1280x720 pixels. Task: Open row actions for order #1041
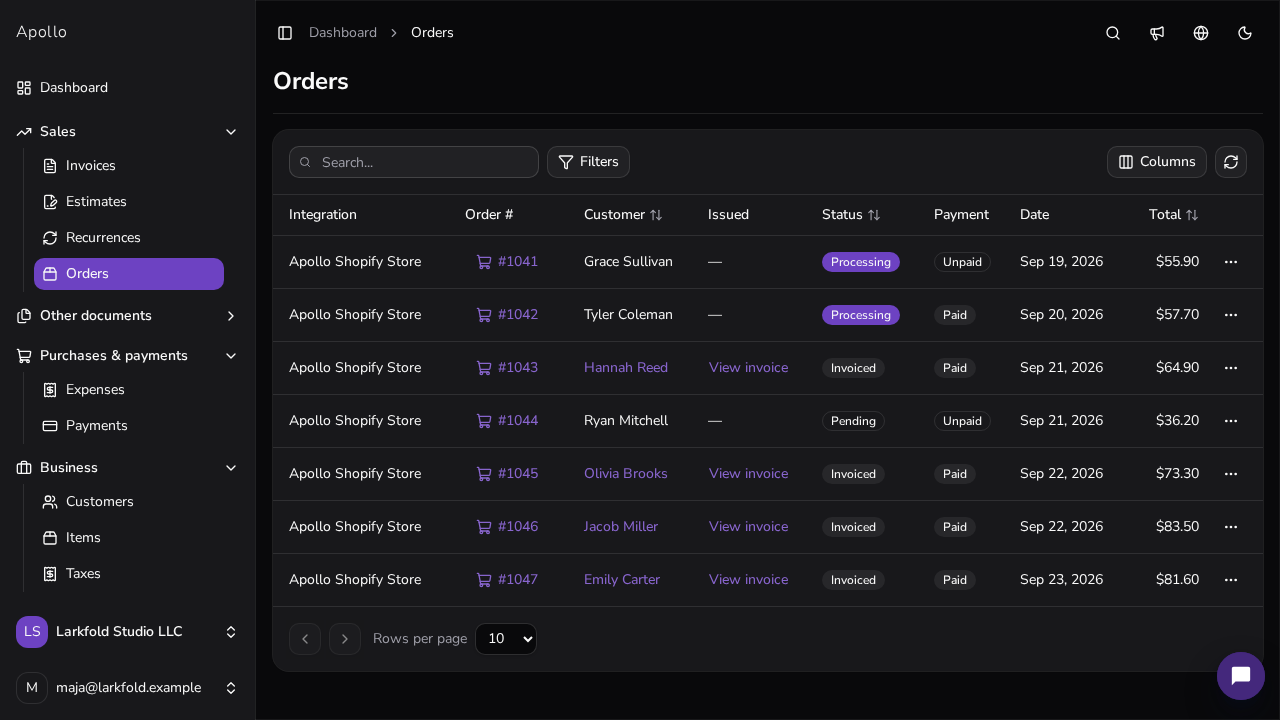click(1231, 262)
